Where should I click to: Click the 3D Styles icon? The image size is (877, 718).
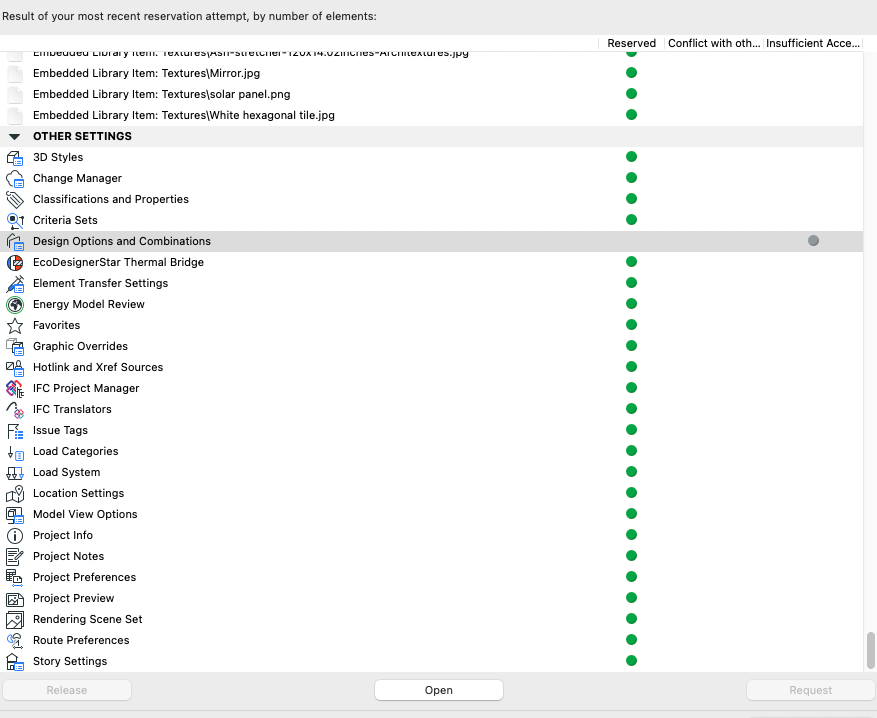(15, 158)
